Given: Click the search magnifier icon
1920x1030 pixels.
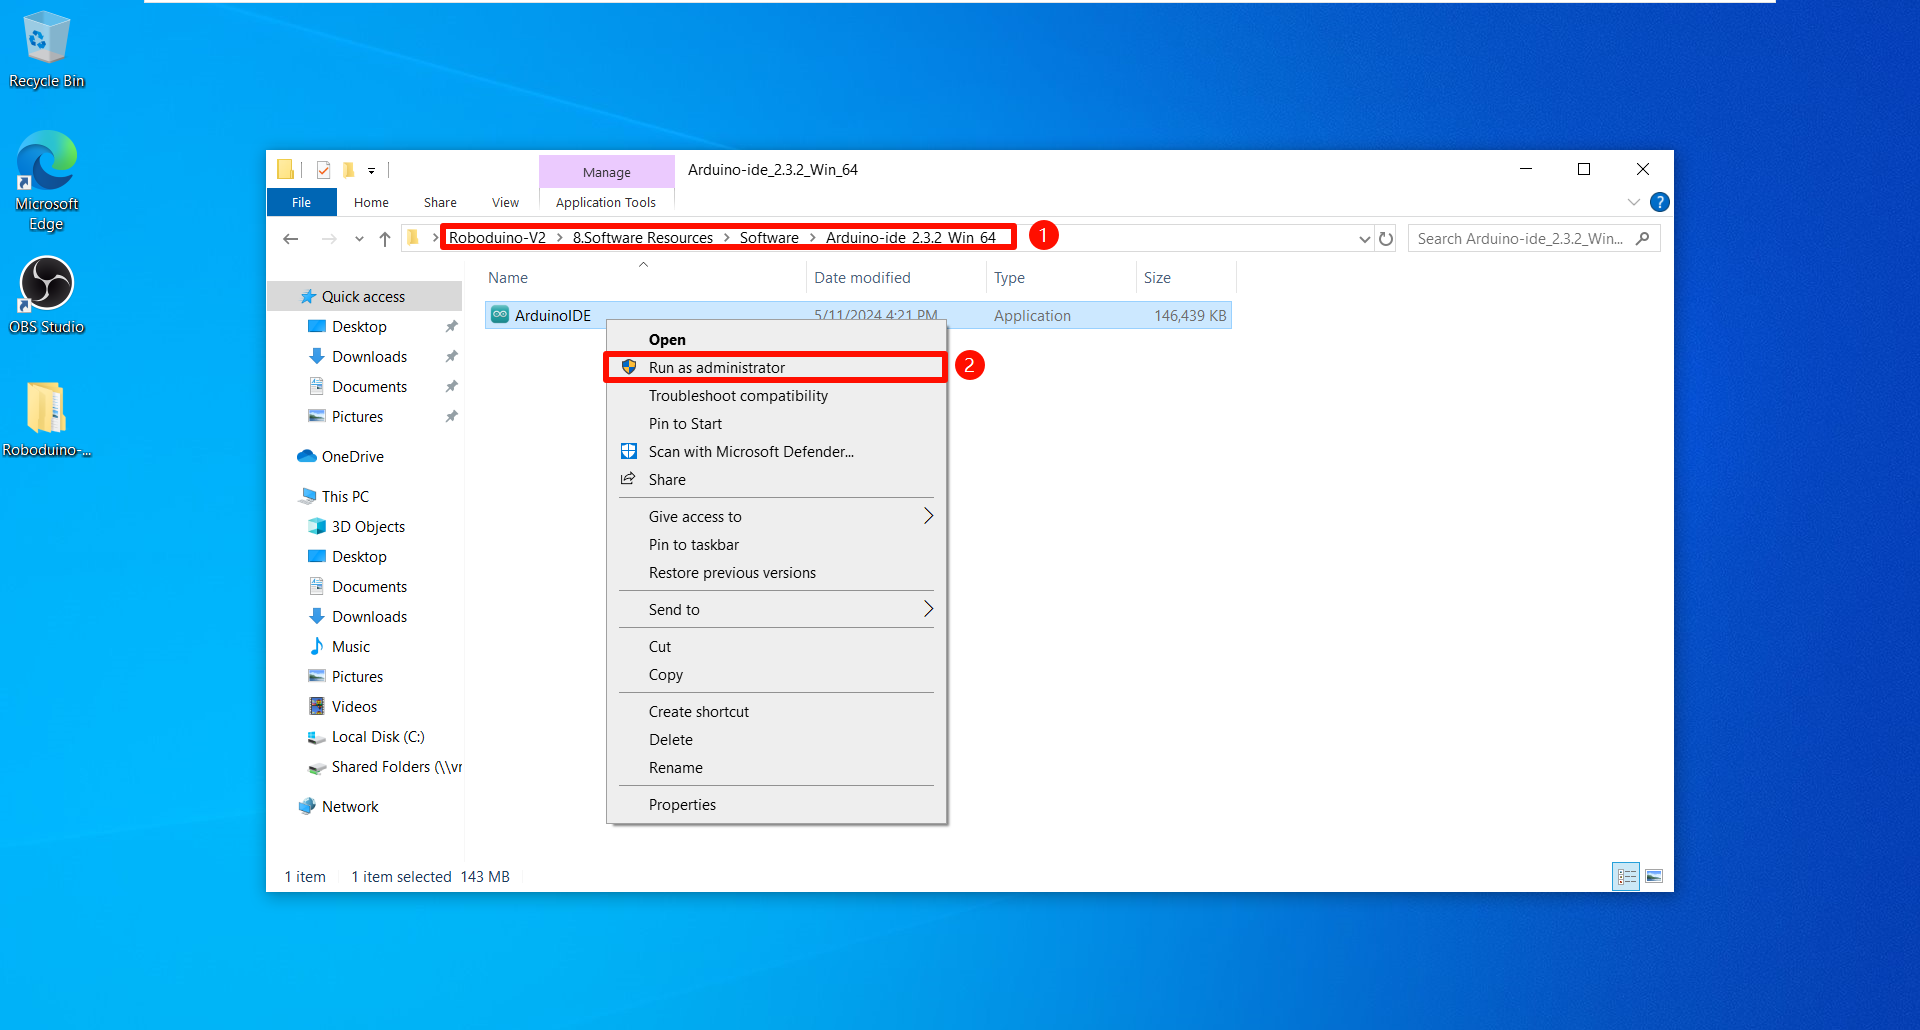Looking at the screenshot, I should click(x=1642, y=238).
